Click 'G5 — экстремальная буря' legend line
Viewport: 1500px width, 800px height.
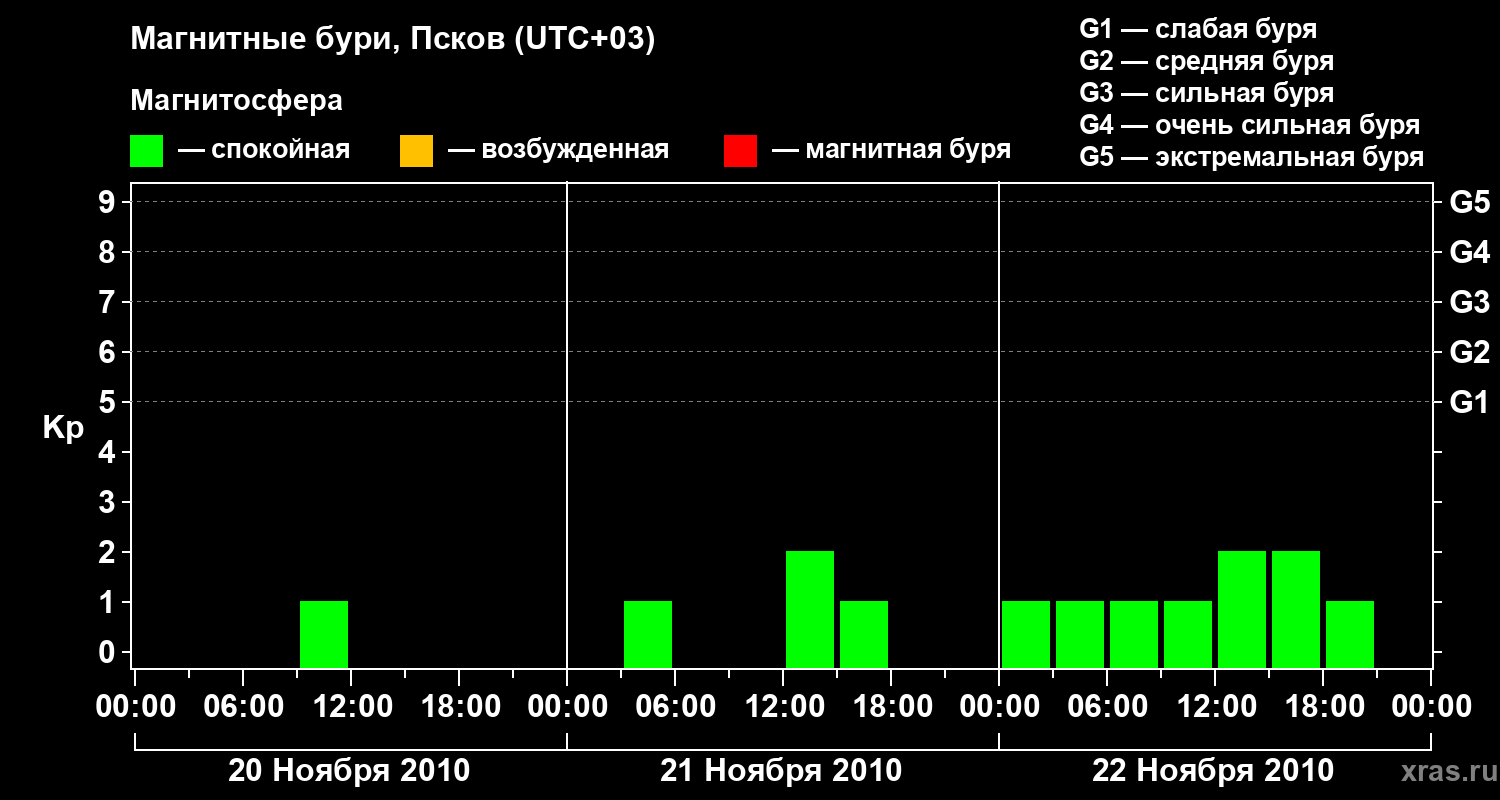point(1252,157)
